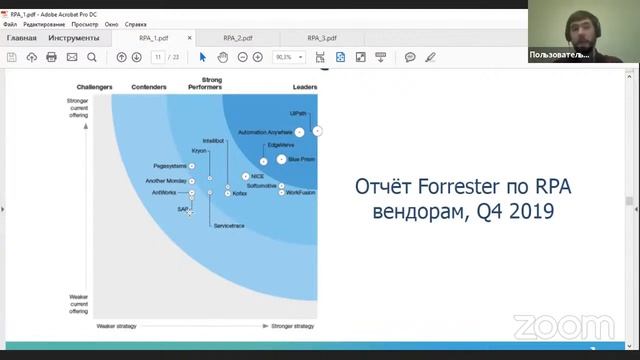Click the vertical scrollbar thumb
The height and width of the screenshot is (360, 640).
(629, 201)
